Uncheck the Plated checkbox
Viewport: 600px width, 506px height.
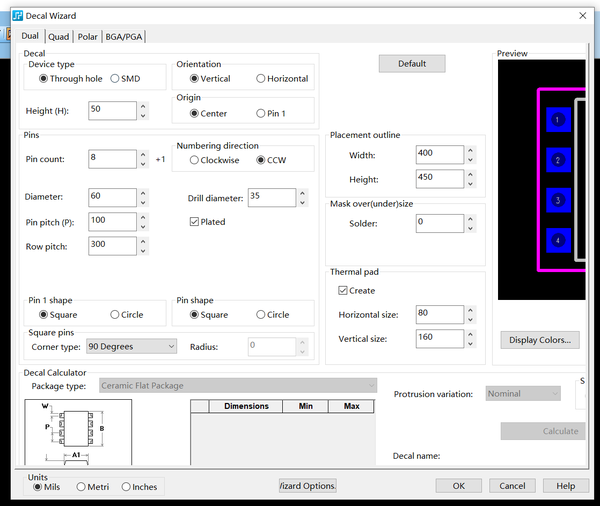pyautogui.click(x=195, y=222)
